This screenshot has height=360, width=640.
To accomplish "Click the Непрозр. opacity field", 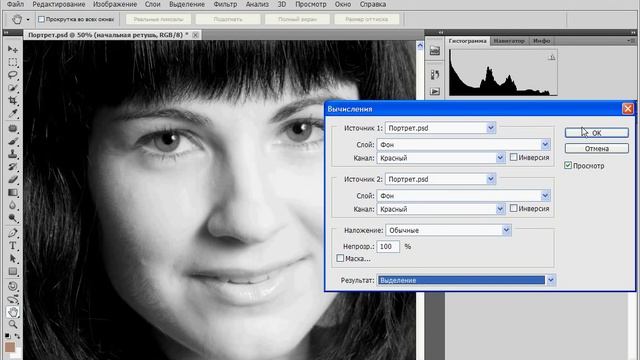I will tap(388, 247).
